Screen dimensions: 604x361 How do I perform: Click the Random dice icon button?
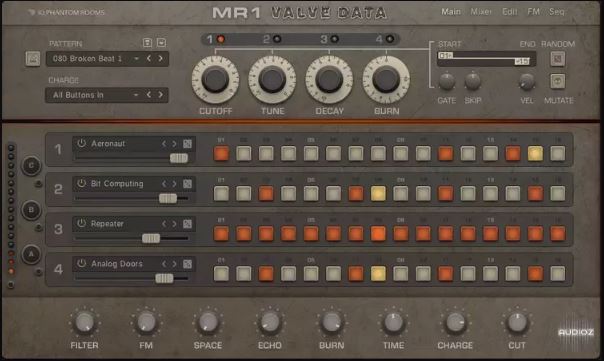coord(557,59)
